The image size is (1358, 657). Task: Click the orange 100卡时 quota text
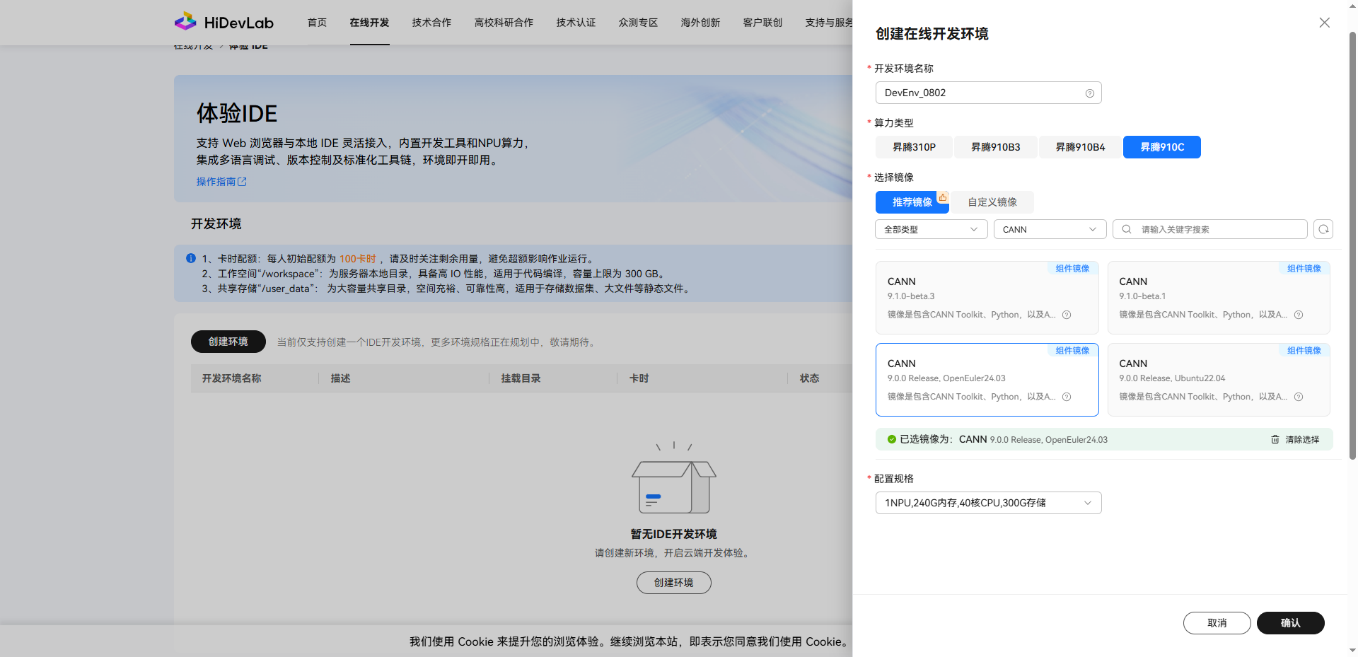tap(357, 258)
